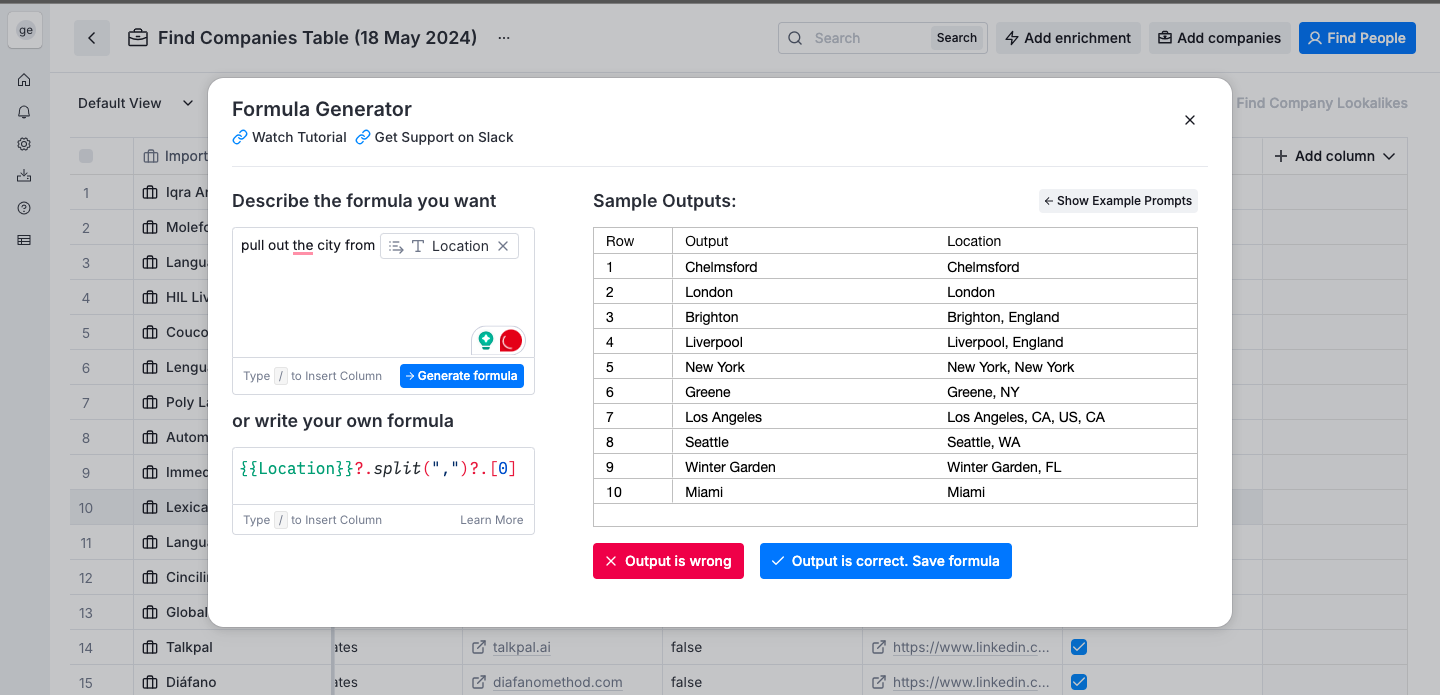
Task: Toggle the checkbox in the Diáfano row
Action: click(x=1079, y=682)
